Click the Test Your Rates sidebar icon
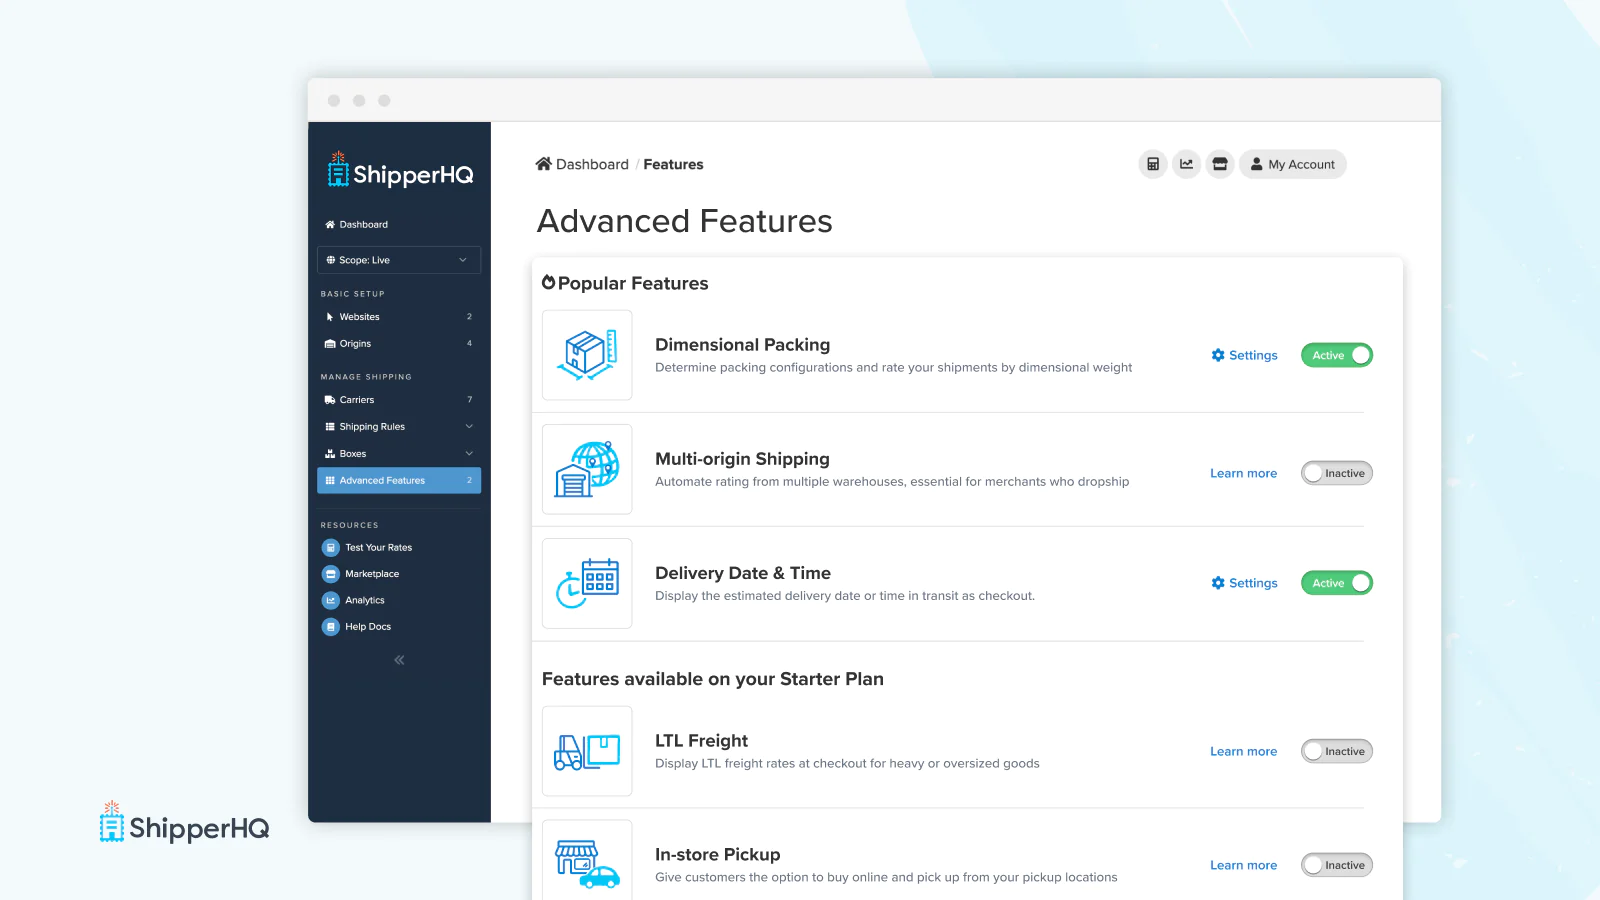Viewport: 1600px width, 900px height. [x=331, y=548]
